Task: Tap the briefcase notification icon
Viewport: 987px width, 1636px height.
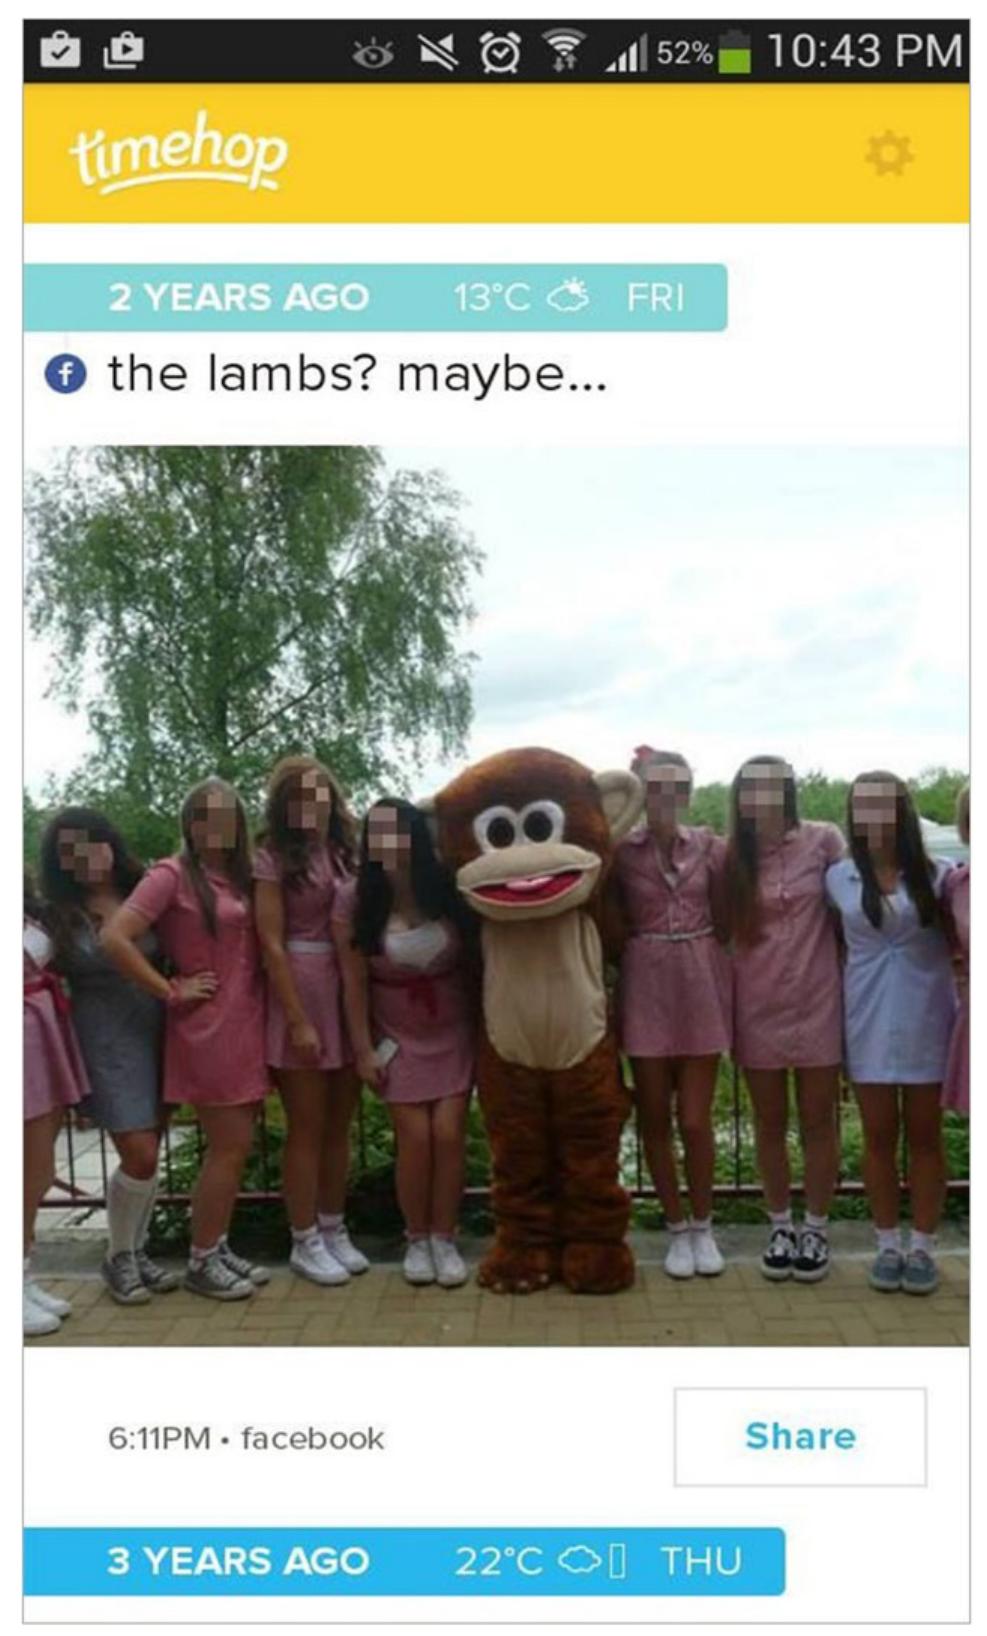Action: 60,49
